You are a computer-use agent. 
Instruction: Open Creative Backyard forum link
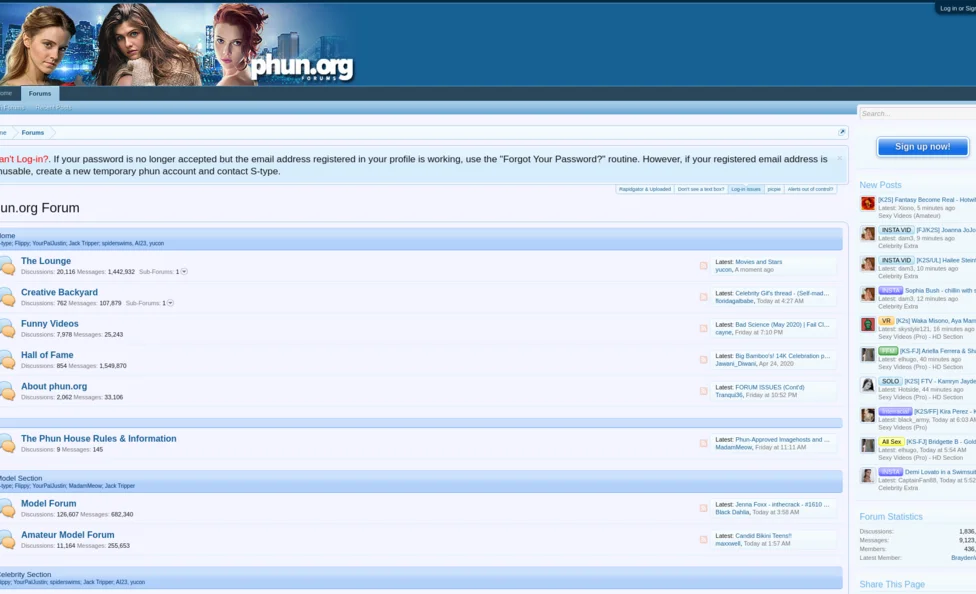point(59,292)
